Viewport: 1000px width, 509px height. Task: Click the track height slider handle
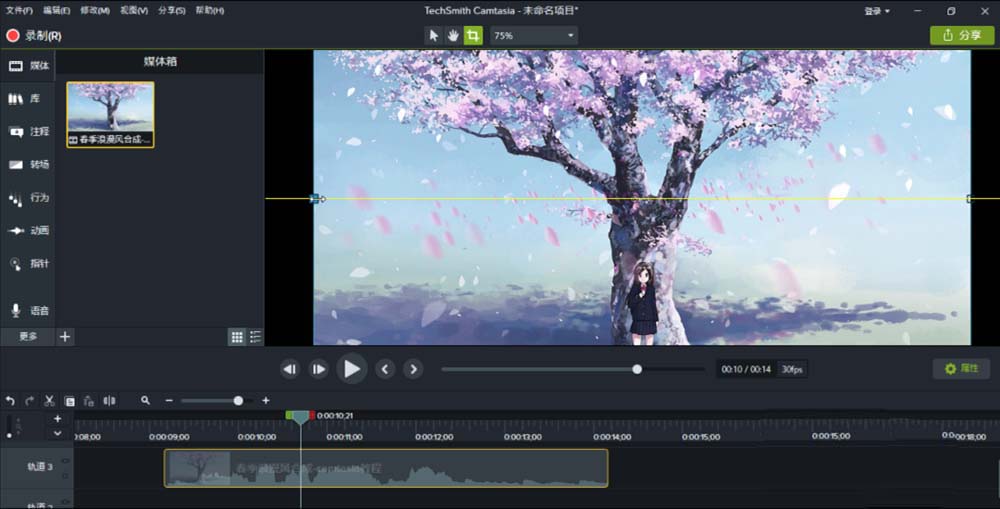point(9,435)
